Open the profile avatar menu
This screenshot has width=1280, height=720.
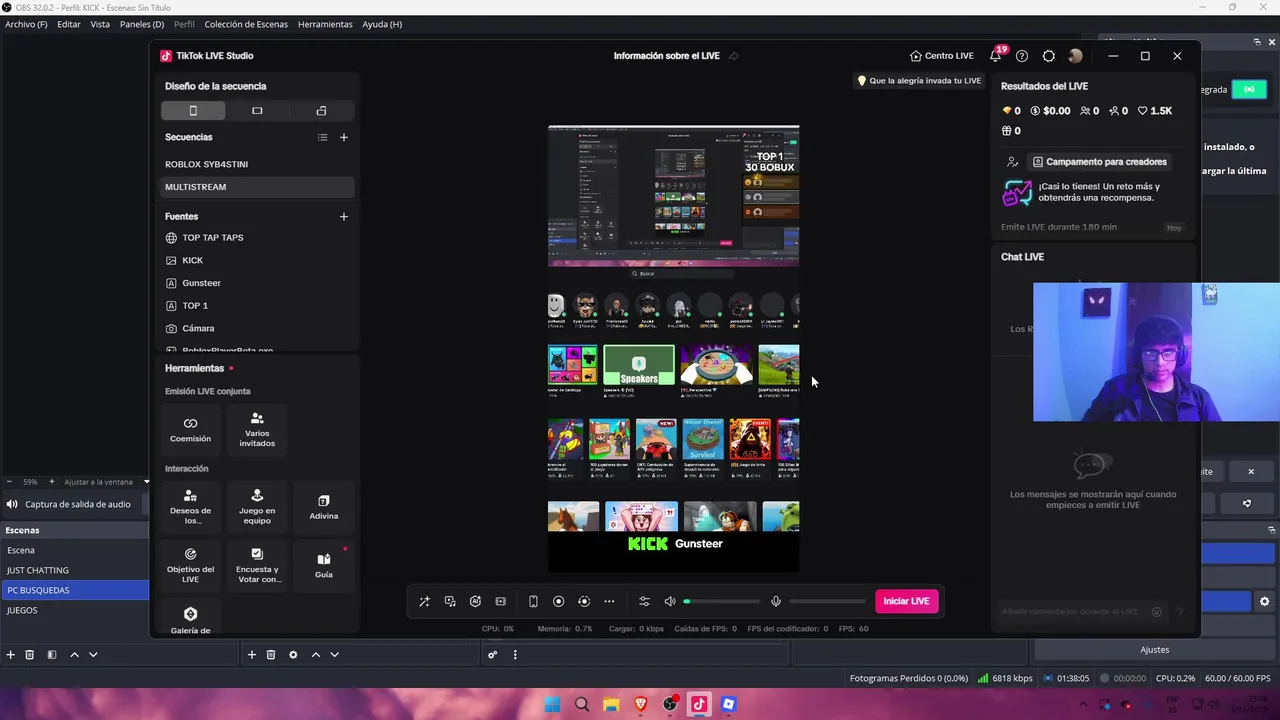coord(1075,56)
